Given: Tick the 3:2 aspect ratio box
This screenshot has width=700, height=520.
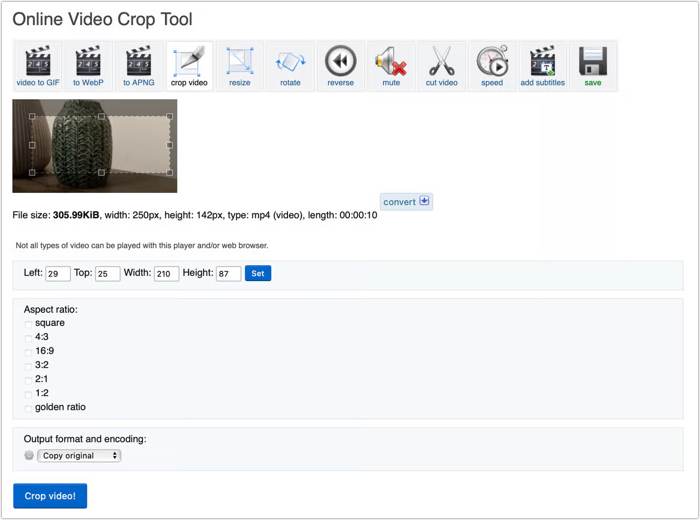Looking at the screenshot, I should 29,366.
